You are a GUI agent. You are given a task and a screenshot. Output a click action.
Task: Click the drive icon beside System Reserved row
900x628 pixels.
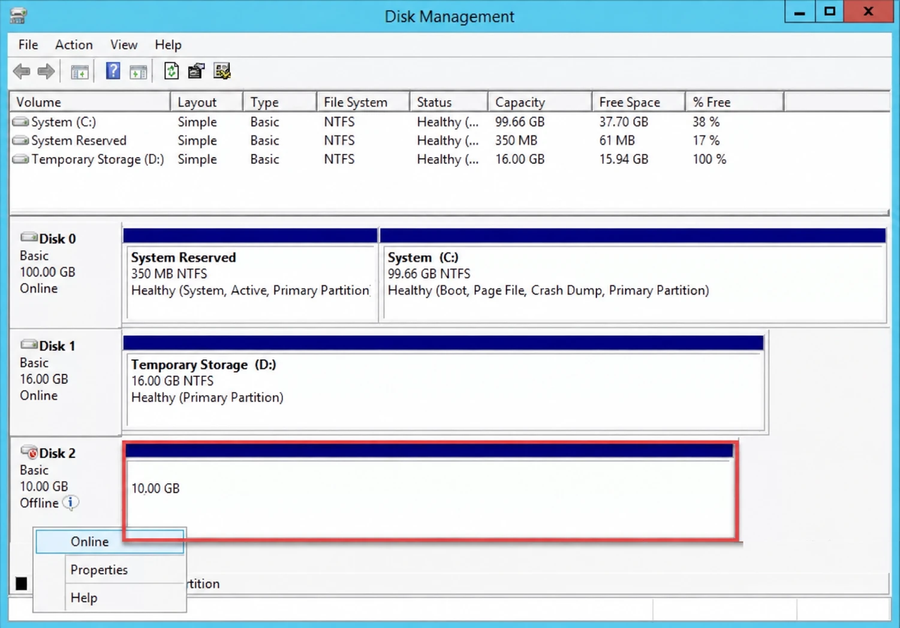(x=21, y=140)
